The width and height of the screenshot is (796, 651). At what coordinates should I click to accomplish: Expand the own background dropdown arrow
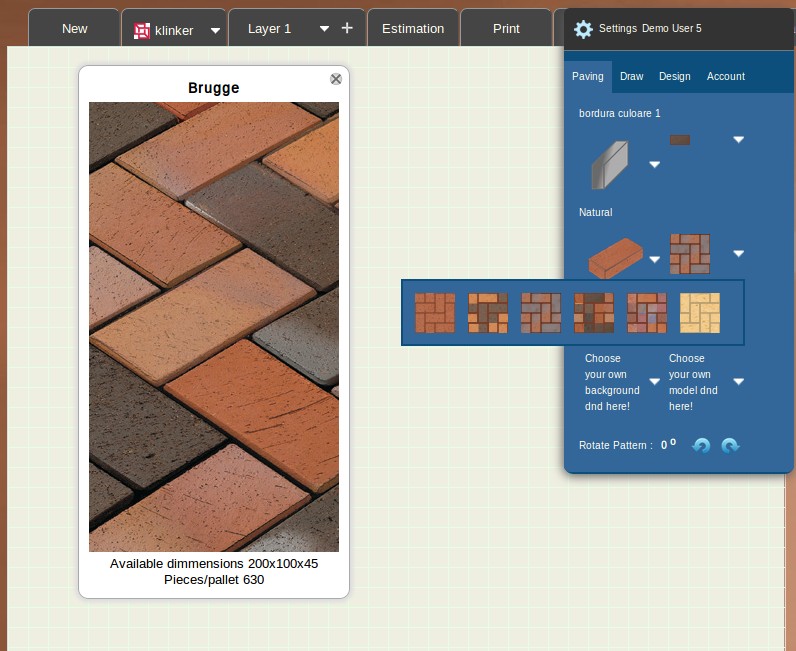point(654,381)
